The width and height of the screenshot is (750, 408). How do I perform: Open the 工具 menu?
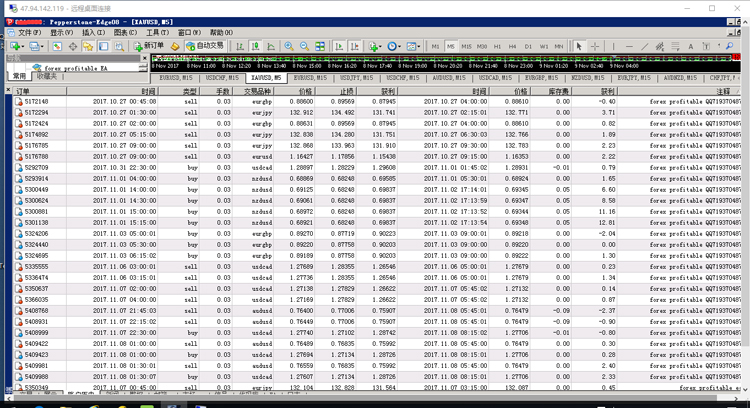pos(157,33)
